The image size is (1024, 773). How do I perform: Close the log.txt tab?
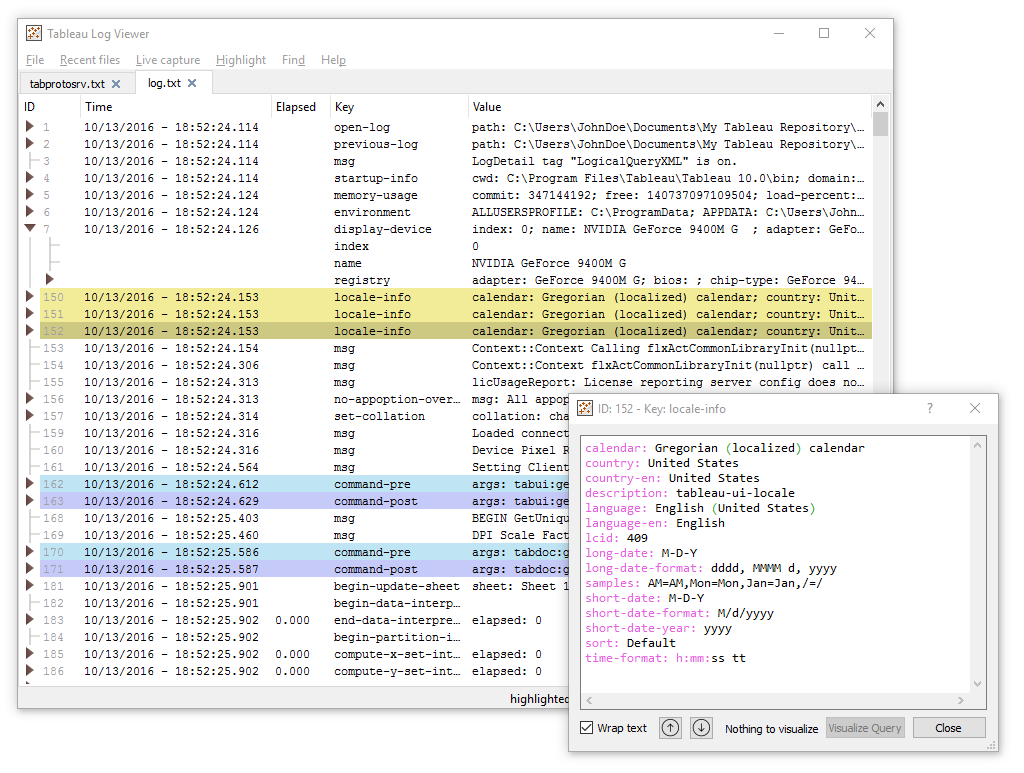tap(192, 83)
